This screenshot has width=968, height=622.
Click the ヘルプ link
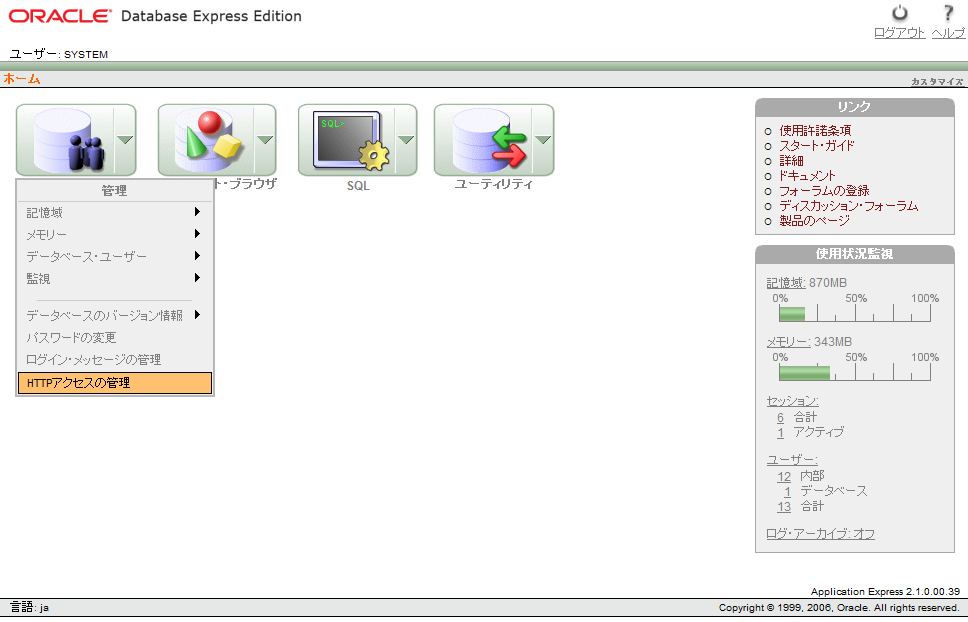948,33
